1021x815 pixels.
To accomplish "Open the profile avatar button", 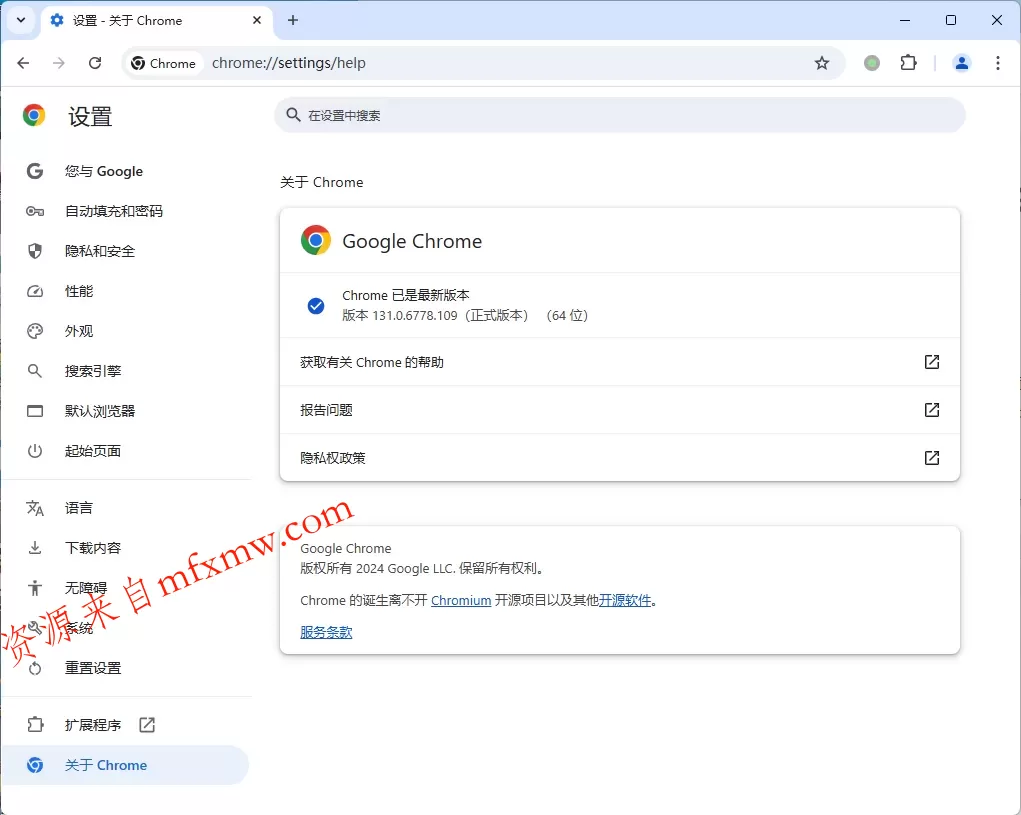I will (962, 63).
